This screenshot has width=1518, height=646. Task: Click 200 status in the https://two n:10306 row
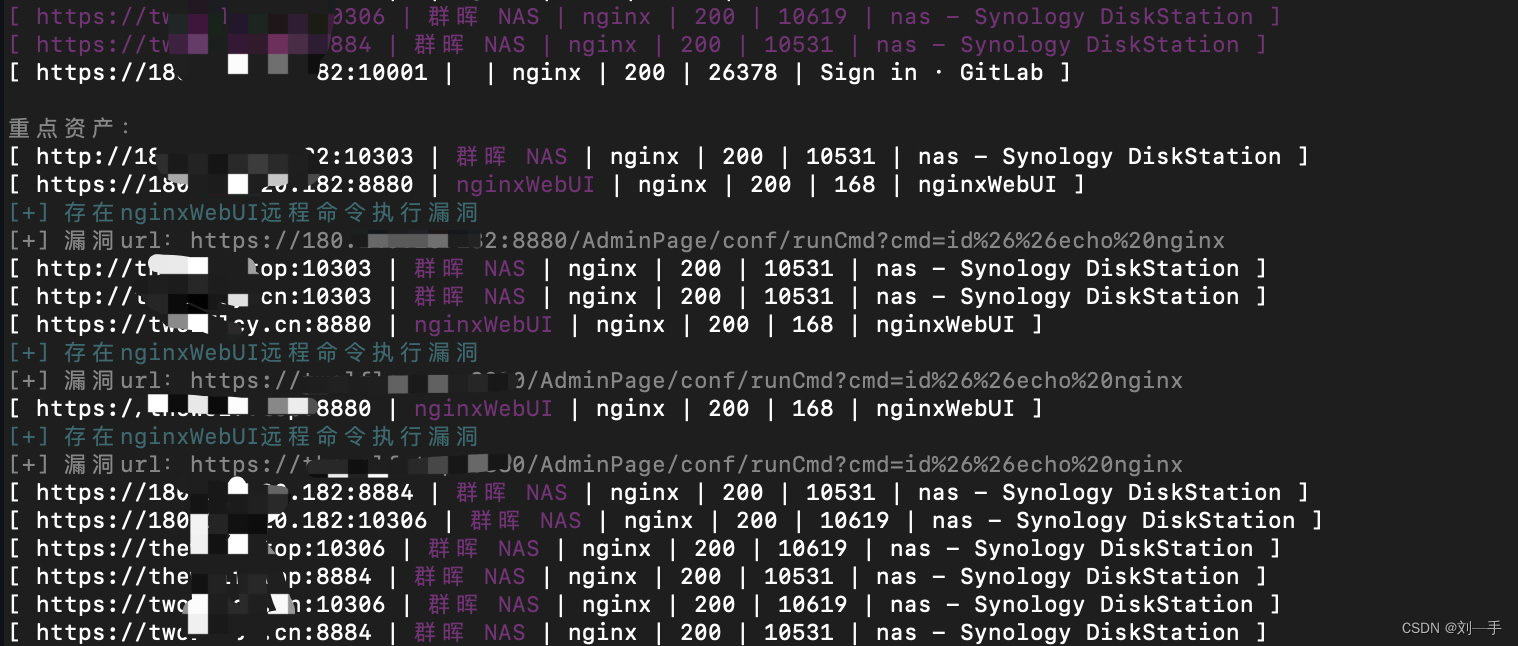coord(714,605)
